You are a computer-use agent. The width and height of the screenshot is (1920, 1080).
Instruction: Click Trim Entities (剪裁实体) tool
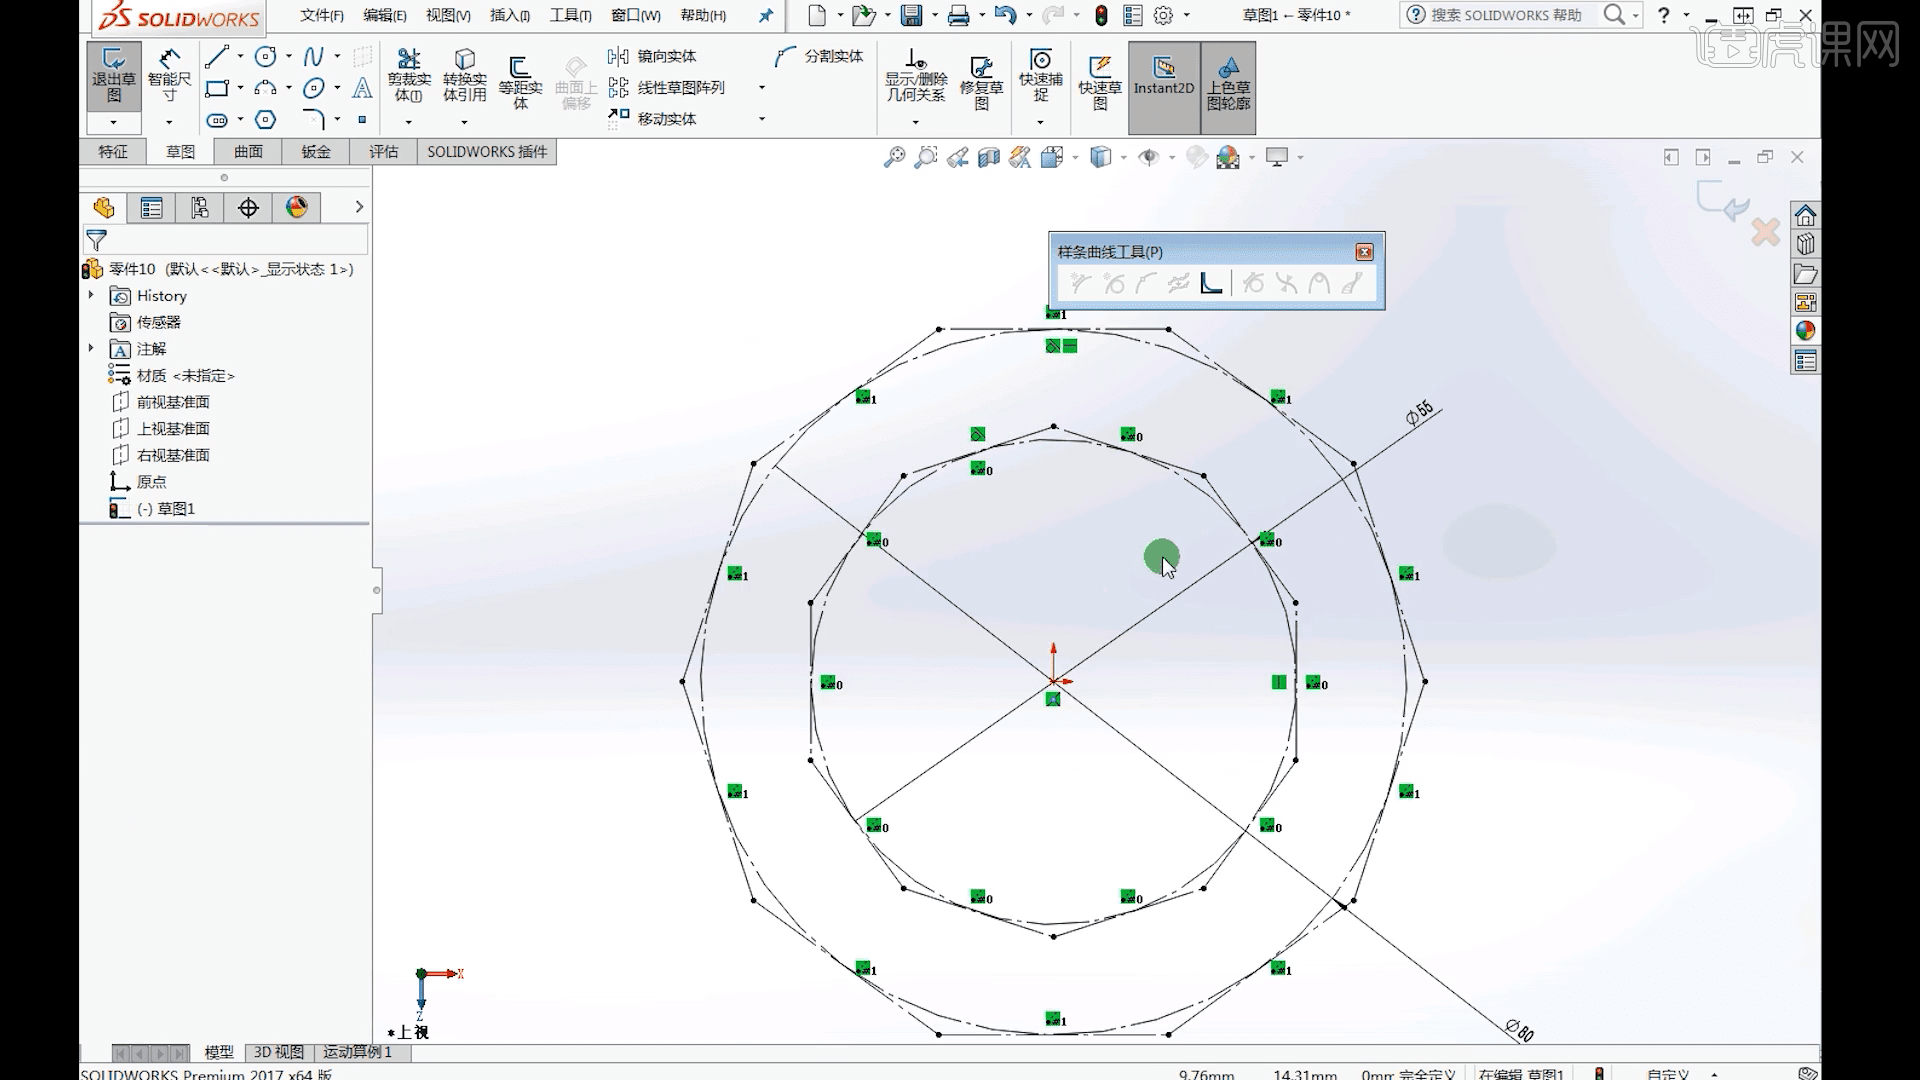point(408,75)
